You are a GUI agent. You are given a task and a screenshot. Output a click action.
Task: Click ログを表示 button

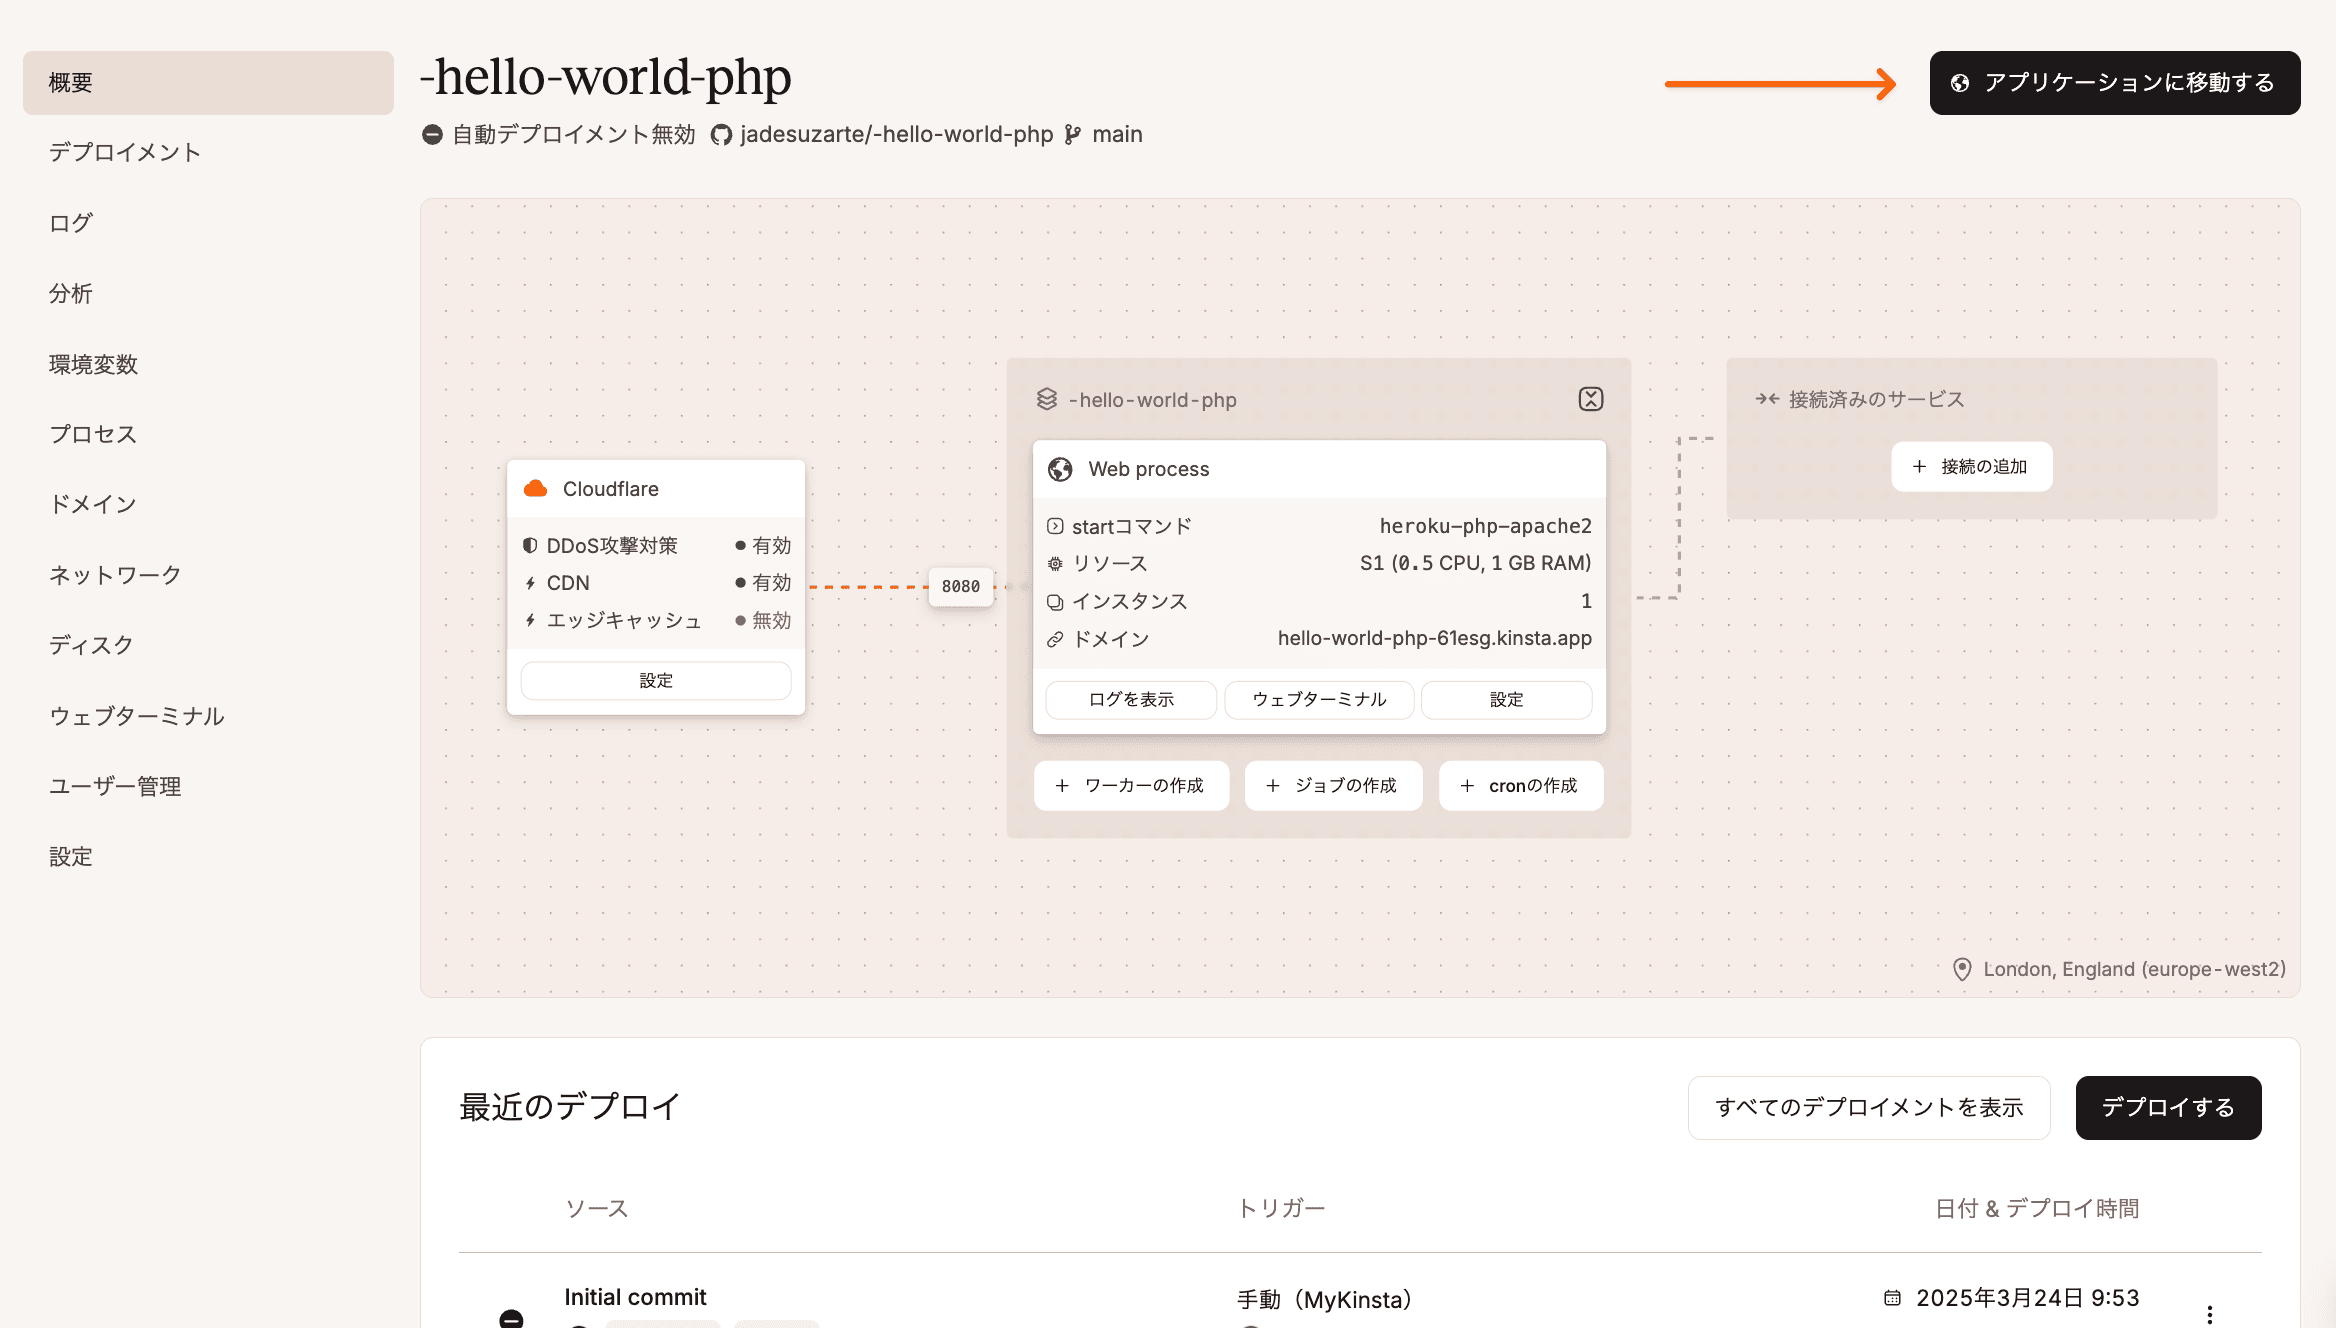1131,699
